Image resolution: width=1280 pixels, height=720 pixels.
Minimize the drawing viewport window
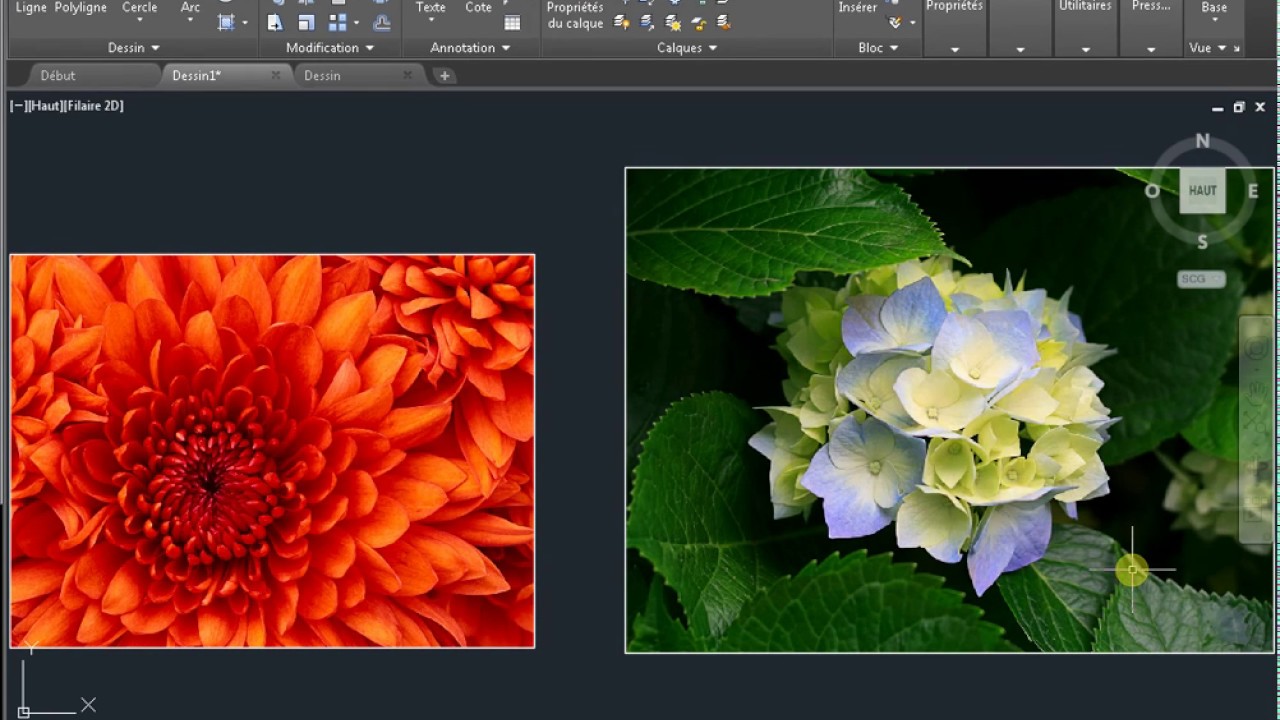(1217, 107)
